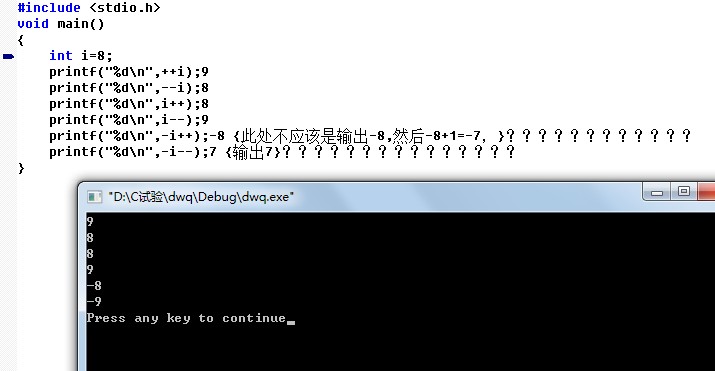This screenshot has height=371, width=715.
Task: Click the printf line with --i
Action: (129, 88)
